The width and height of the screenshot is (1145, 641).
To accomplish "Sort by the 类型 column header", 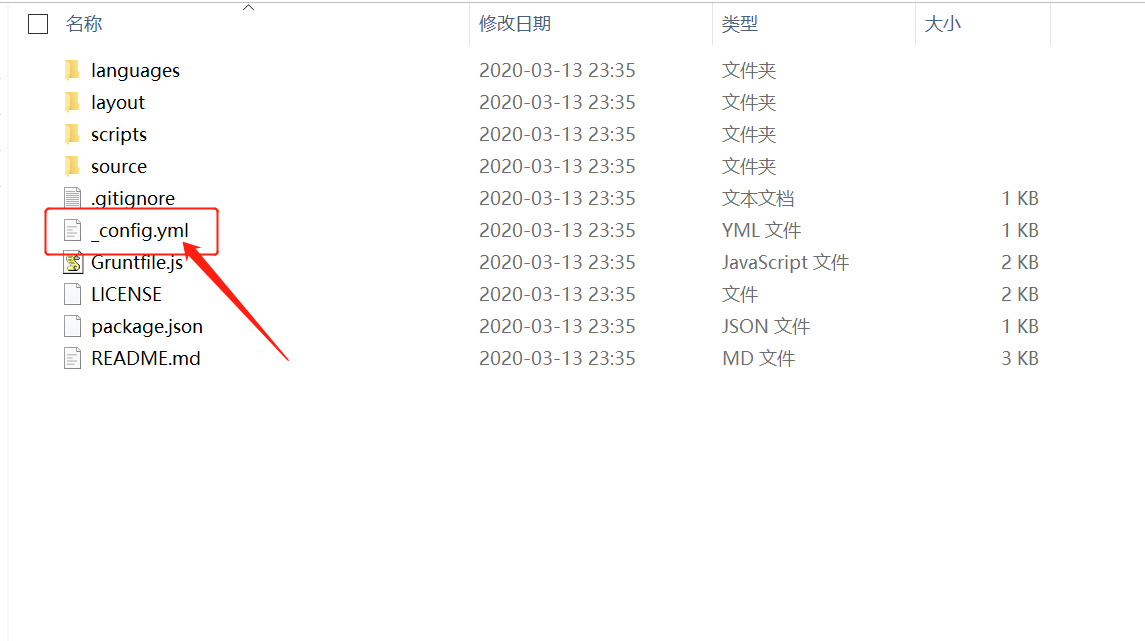I will click(x=740, y=24).
